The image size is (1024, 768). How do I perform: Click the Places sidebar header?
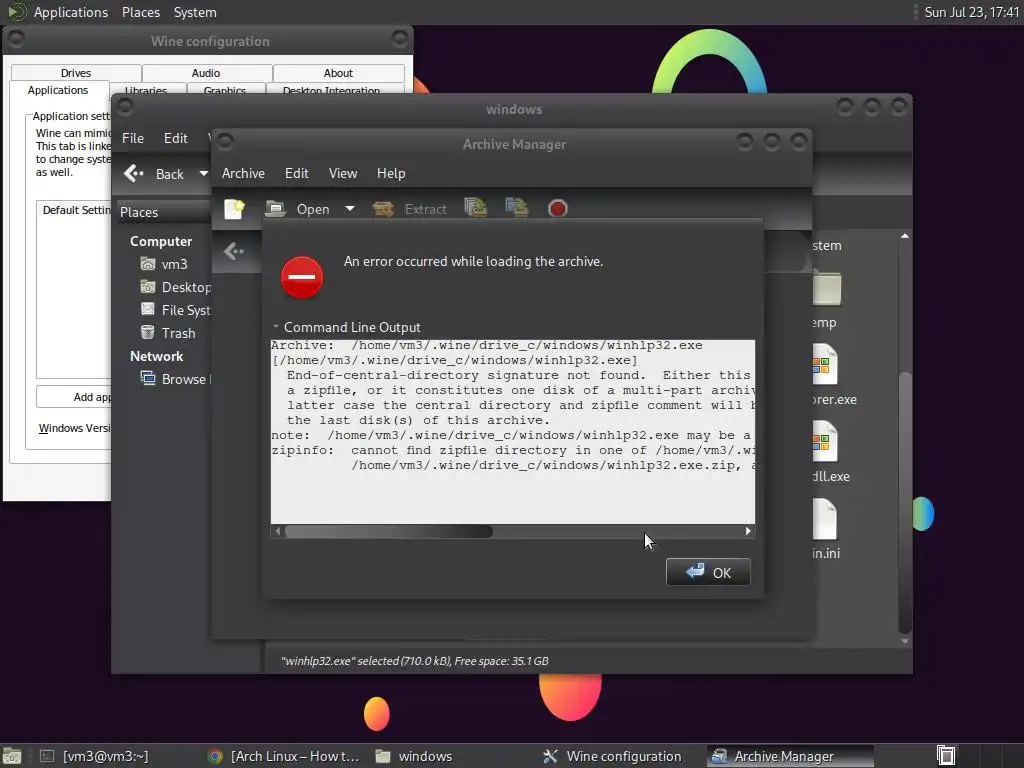coord(163,212)
